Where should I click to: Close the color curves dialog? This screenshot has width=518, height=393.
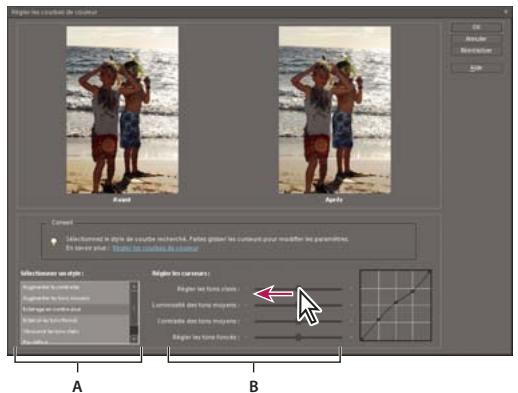click(x=506, y=12)
